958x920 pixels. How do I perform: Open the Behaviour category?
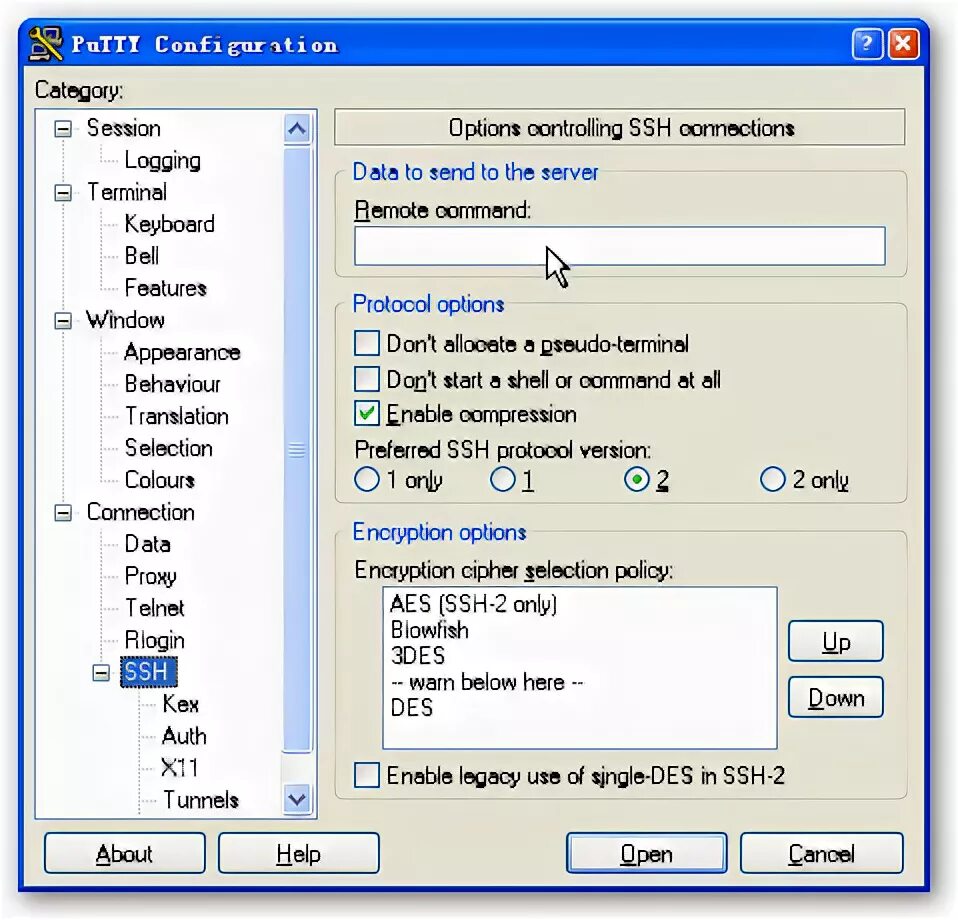pyautogui.click(x=172, y=384)
